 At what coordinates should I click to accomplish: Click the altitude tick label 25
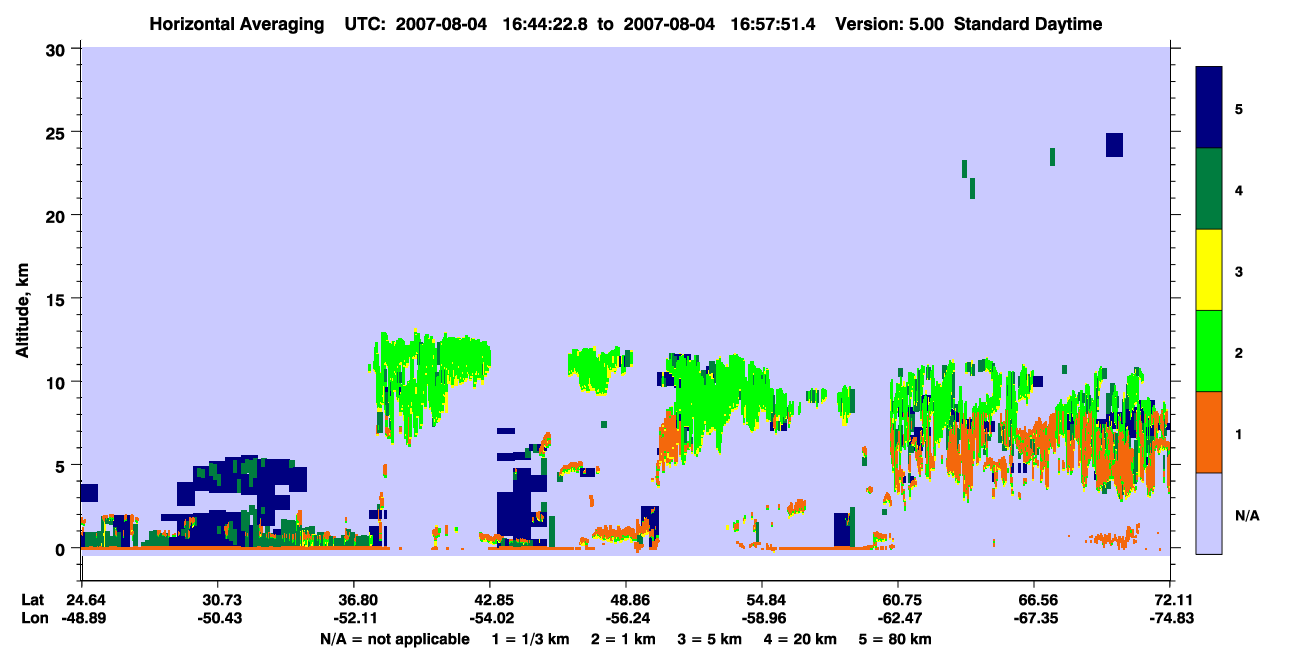58,132
